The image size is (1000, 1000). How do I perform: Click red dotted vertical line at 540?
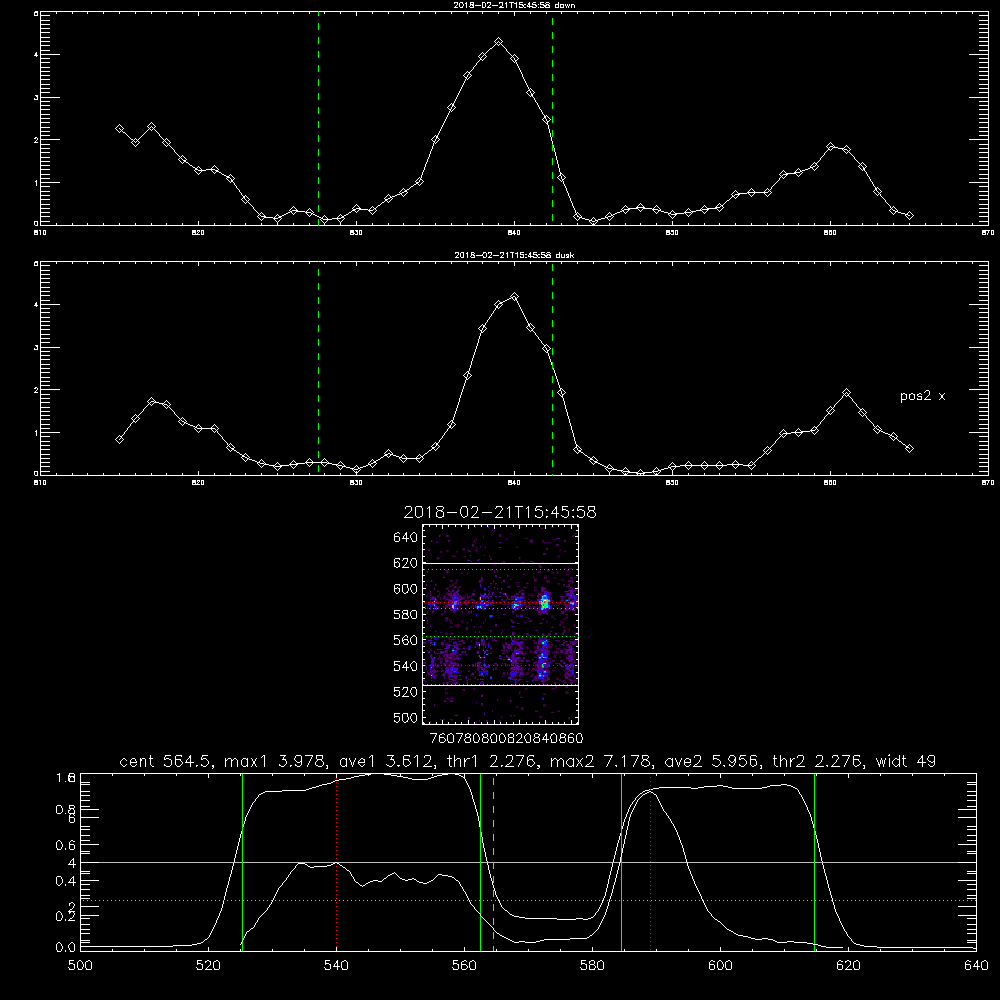(x=337, y=862)
